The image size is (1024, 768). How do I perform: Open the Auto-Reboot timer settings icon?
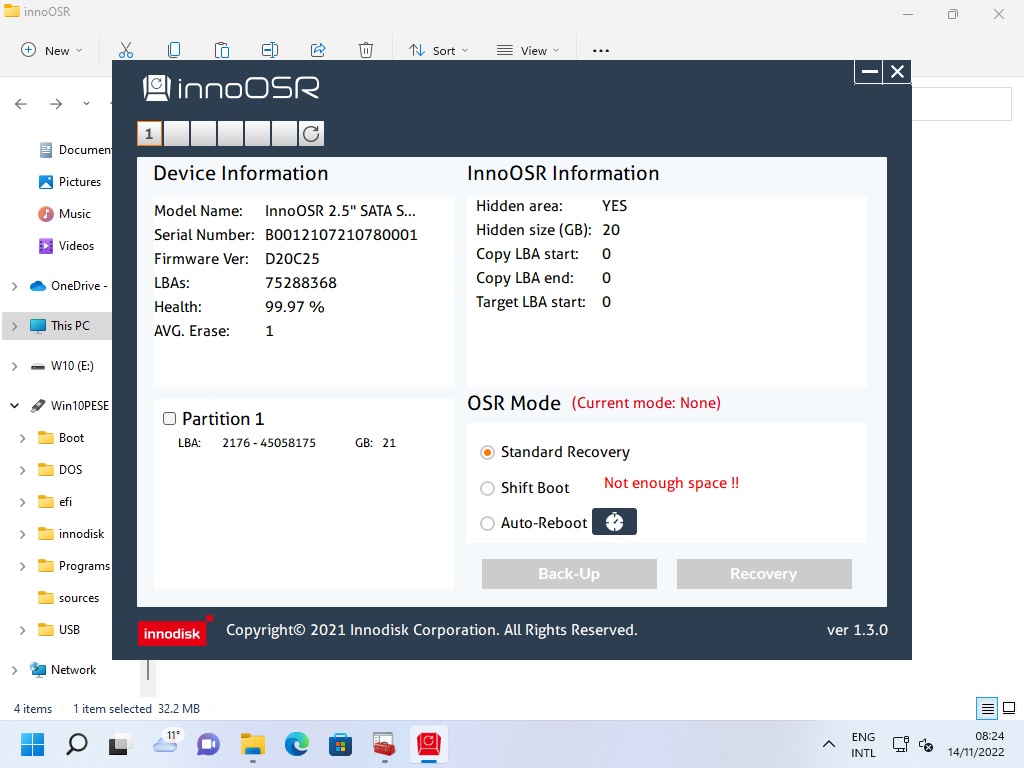614,522
